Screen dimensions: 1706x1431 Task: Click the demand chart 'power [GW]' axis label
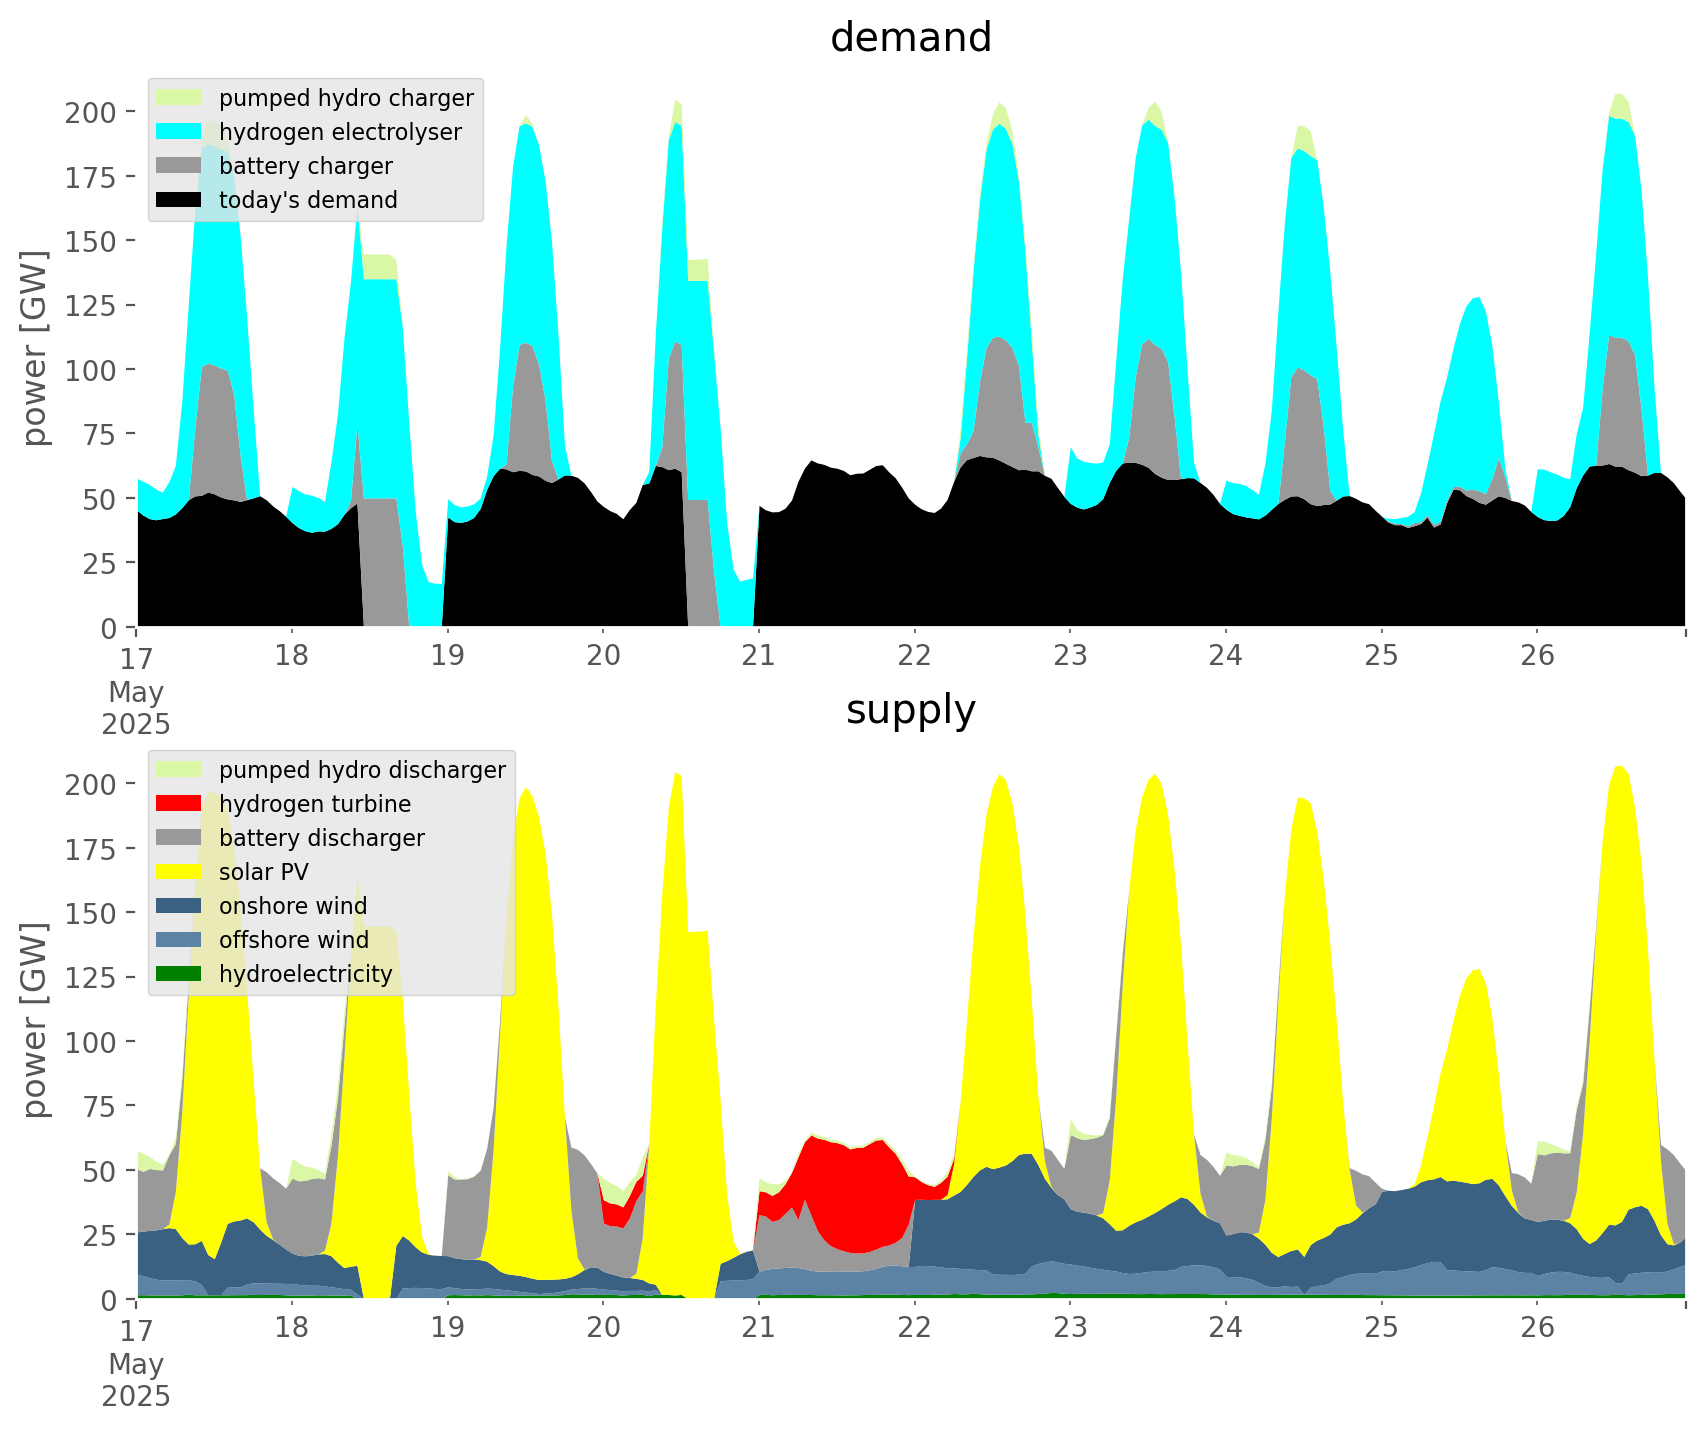tap(36, 348)
